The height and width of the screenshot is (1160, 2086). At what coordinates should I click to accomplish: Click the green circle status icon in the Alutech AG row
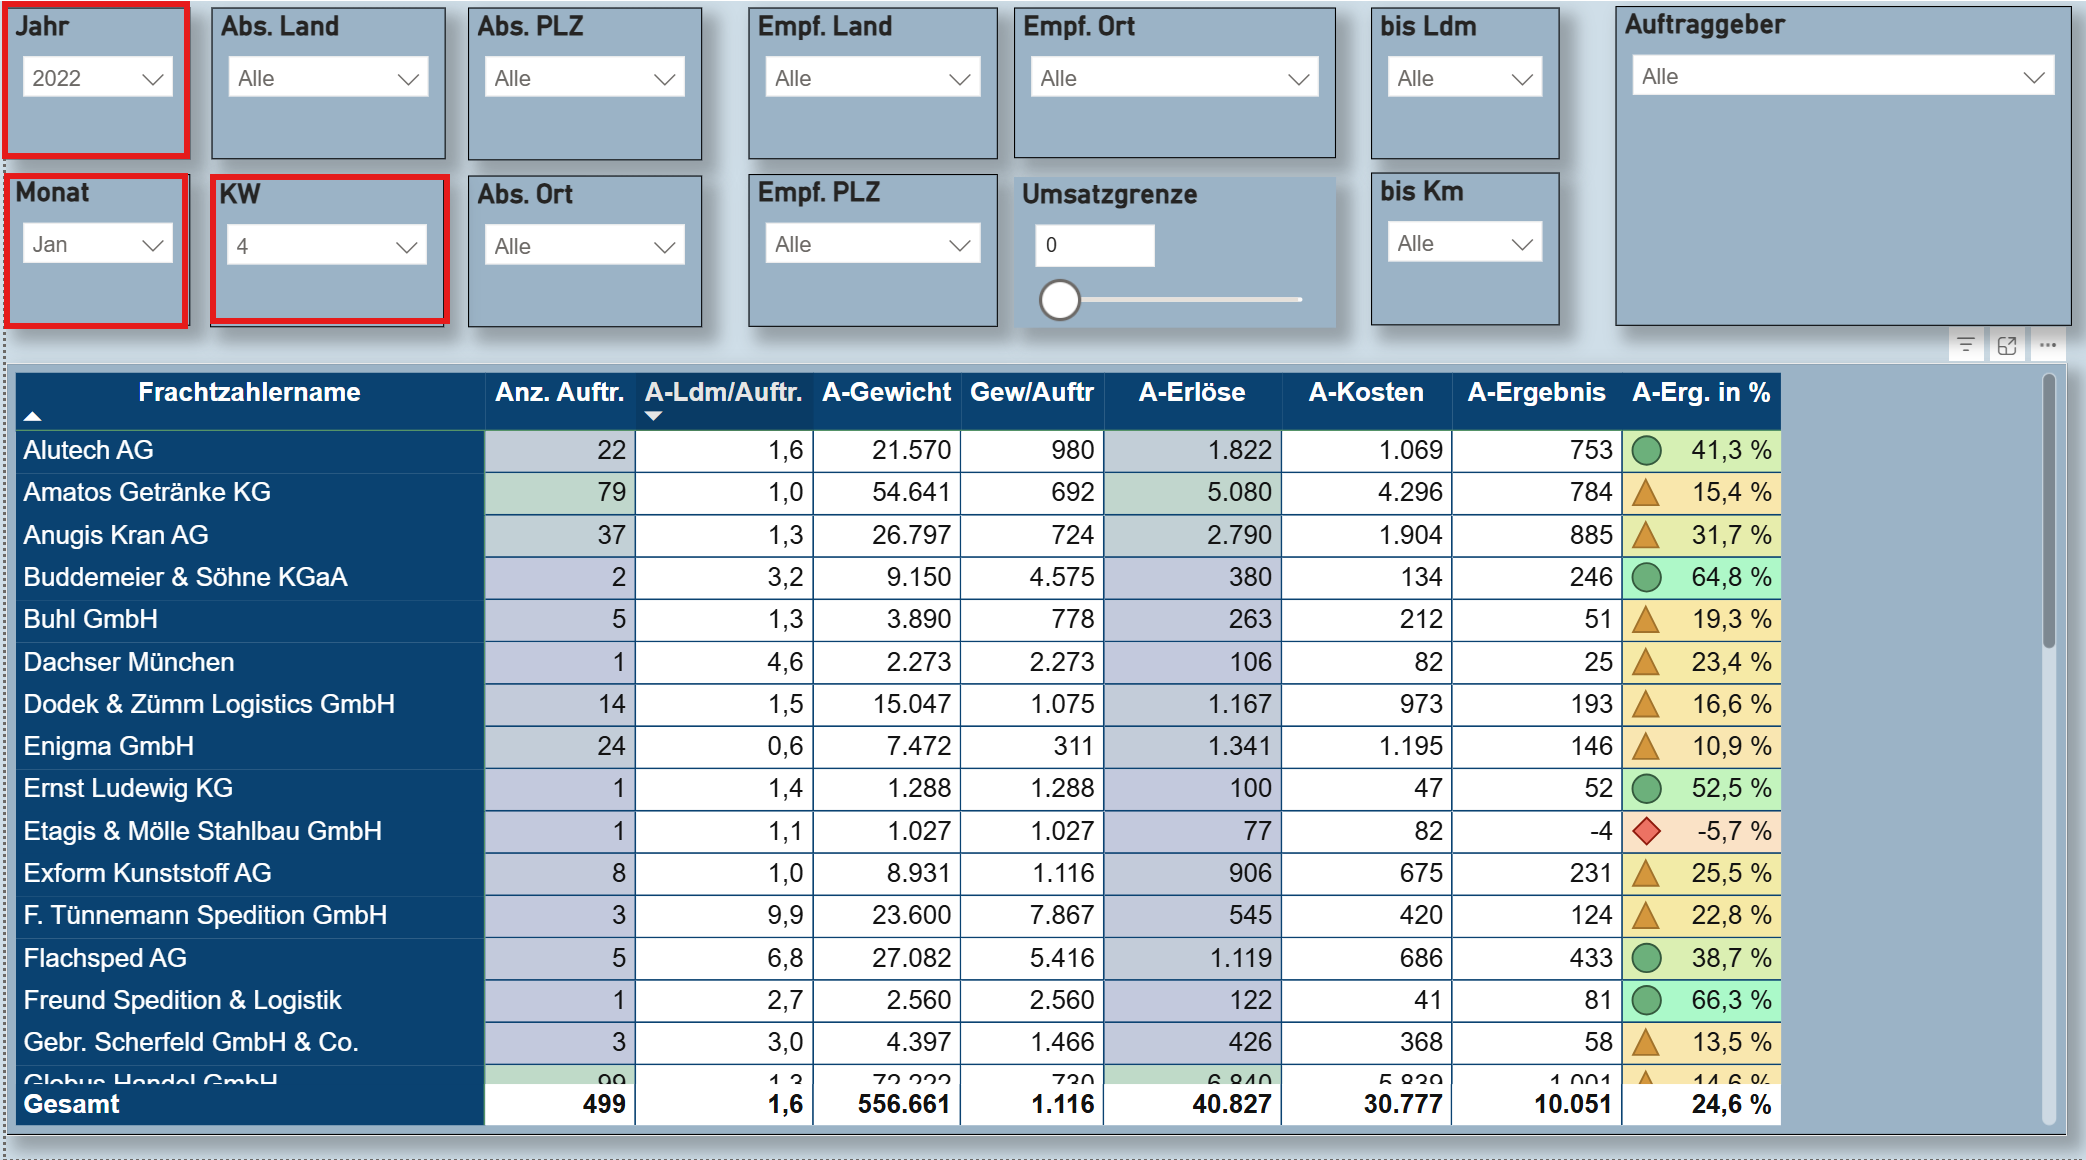pos(1646,451)
